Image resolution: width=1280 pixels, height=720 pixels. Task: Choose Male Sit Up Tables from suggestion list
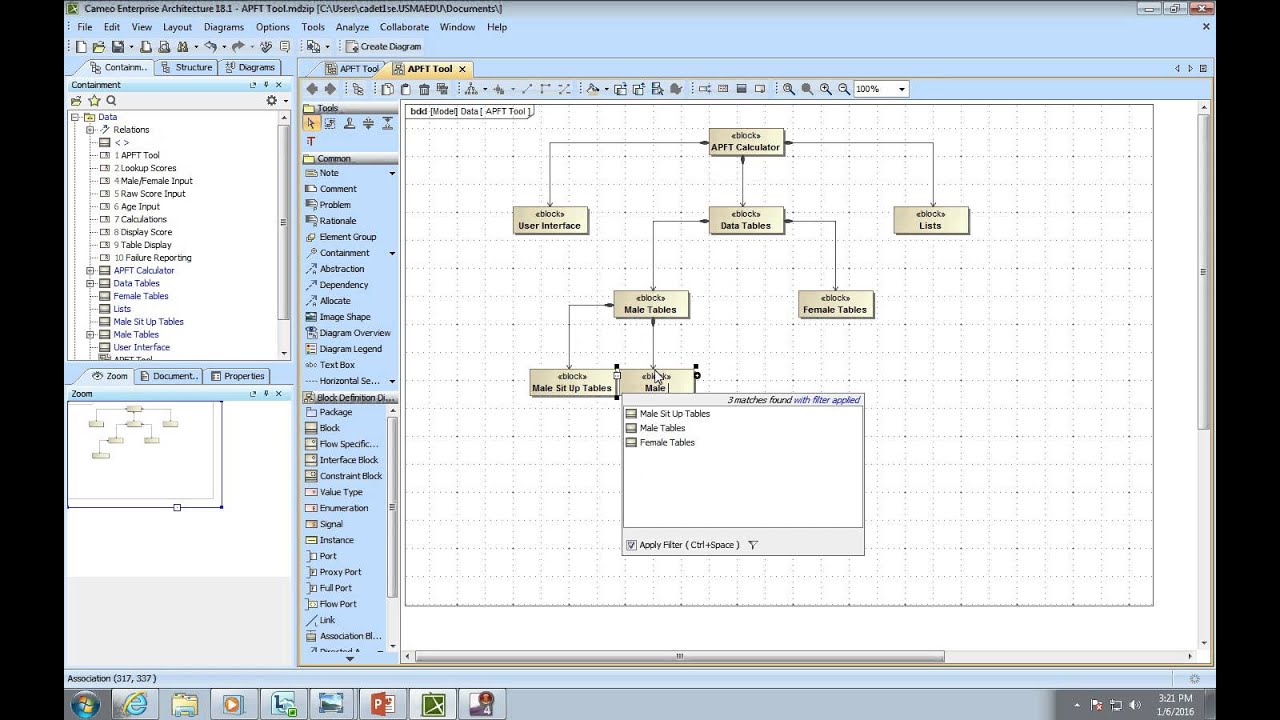point(674,414)
